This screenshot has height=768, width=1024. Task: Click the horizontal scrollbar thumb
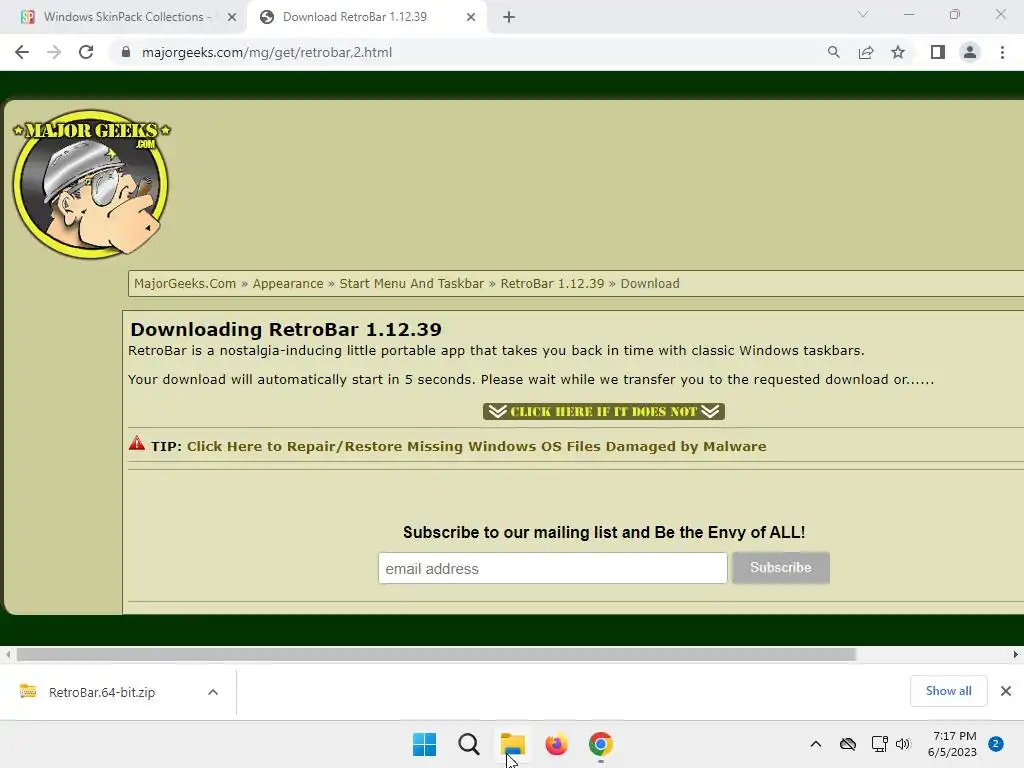[436, 654]
